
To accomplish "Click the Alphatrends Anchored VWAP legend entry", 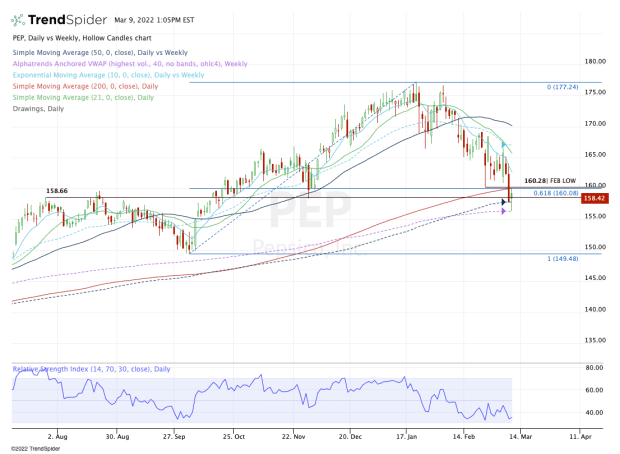I will click(130, 64).
